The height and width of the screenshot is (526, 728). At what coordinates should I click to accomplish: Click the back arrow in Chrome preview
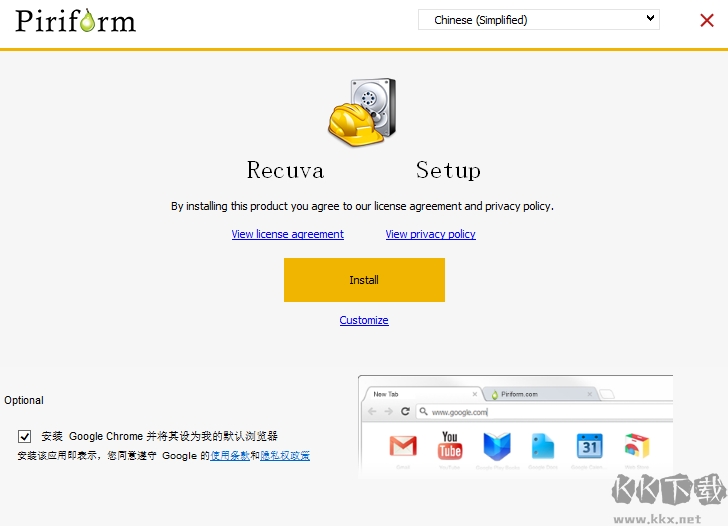tap(372, 411)
